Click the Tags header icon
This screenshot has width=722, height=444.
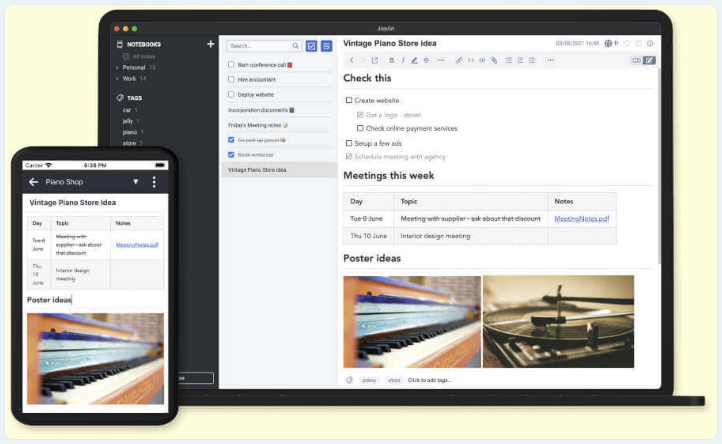120,98
